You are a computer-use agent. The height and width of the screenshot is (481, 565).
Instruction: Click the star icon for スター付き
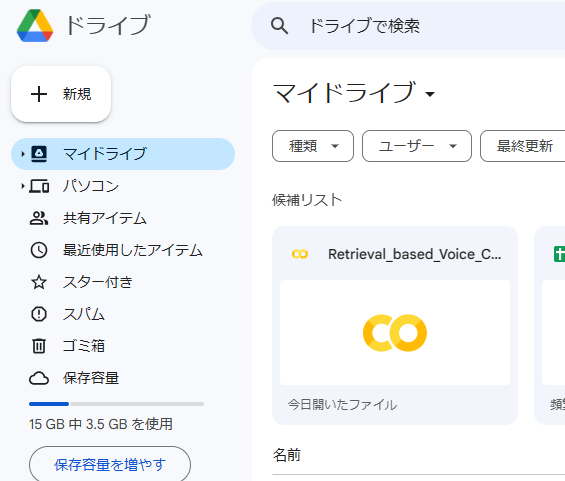click(x=39, y=282)
